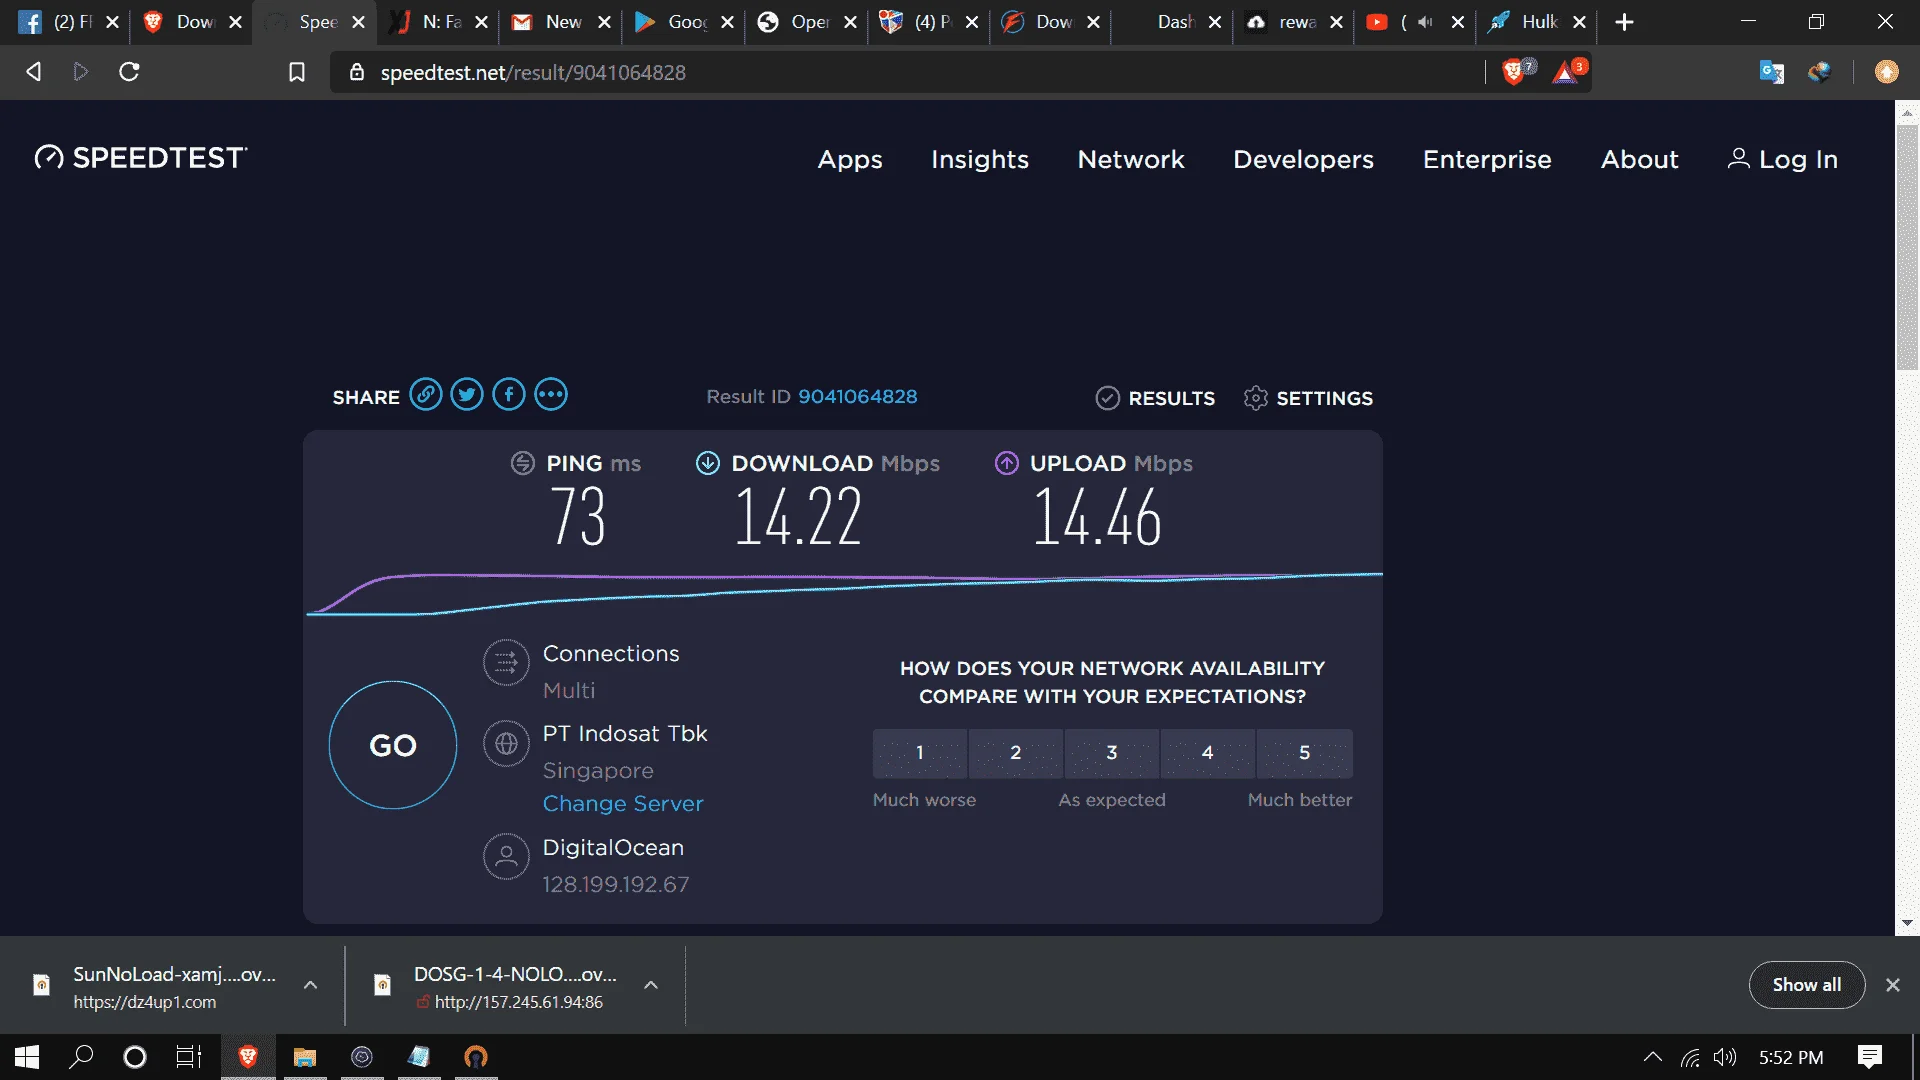
Task: Open Windows Start menu
Action: [27, 1057]
